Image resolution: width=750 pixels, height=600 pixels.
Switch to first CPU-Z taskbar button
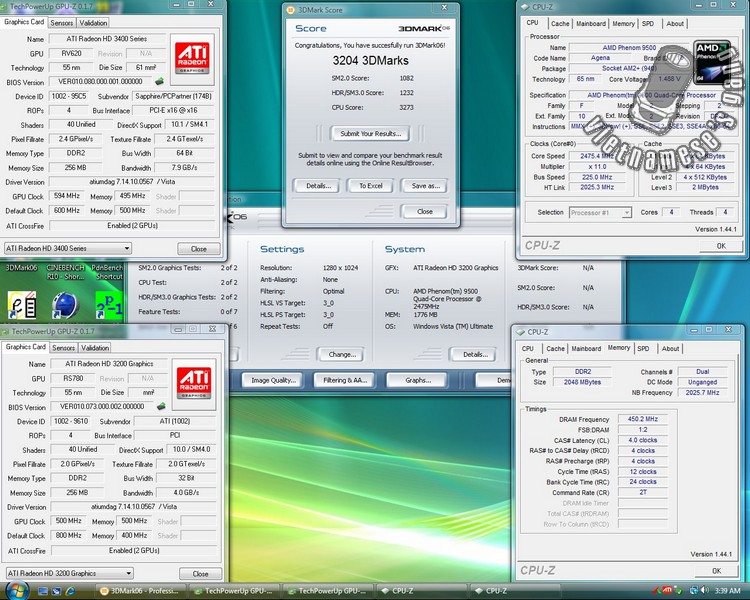coord(421,591)
